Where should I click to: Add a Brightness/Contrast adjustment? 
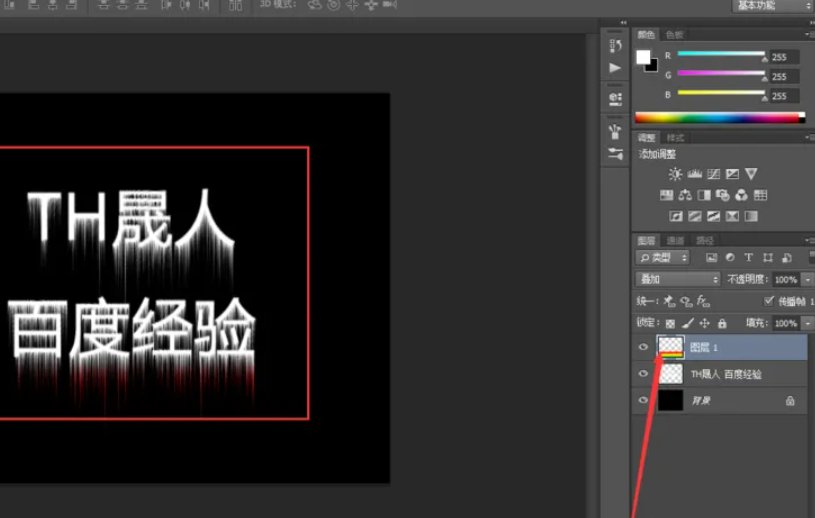click(x=675, y=174)
